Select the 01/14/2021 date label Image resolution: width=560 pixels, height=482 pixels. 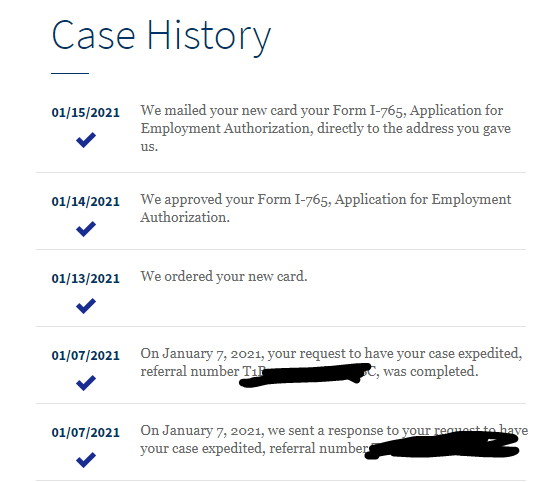(85, 201)
